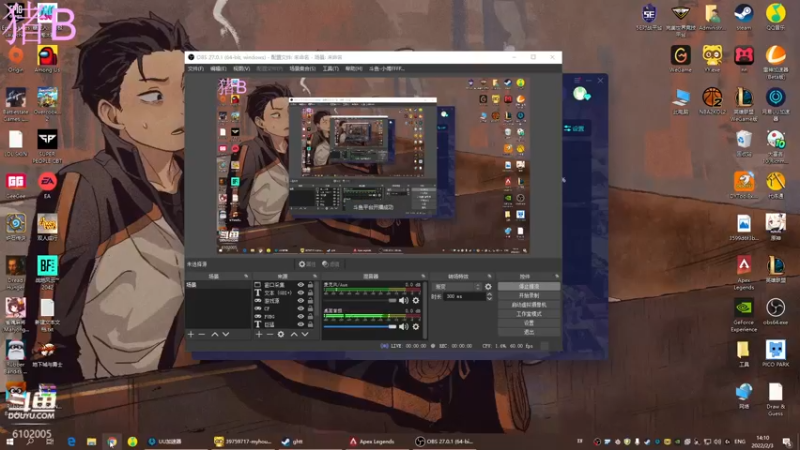
Task: Click Start Virtual Camera (启动虚拟摄像机) button
Action: tap(529, 305)
